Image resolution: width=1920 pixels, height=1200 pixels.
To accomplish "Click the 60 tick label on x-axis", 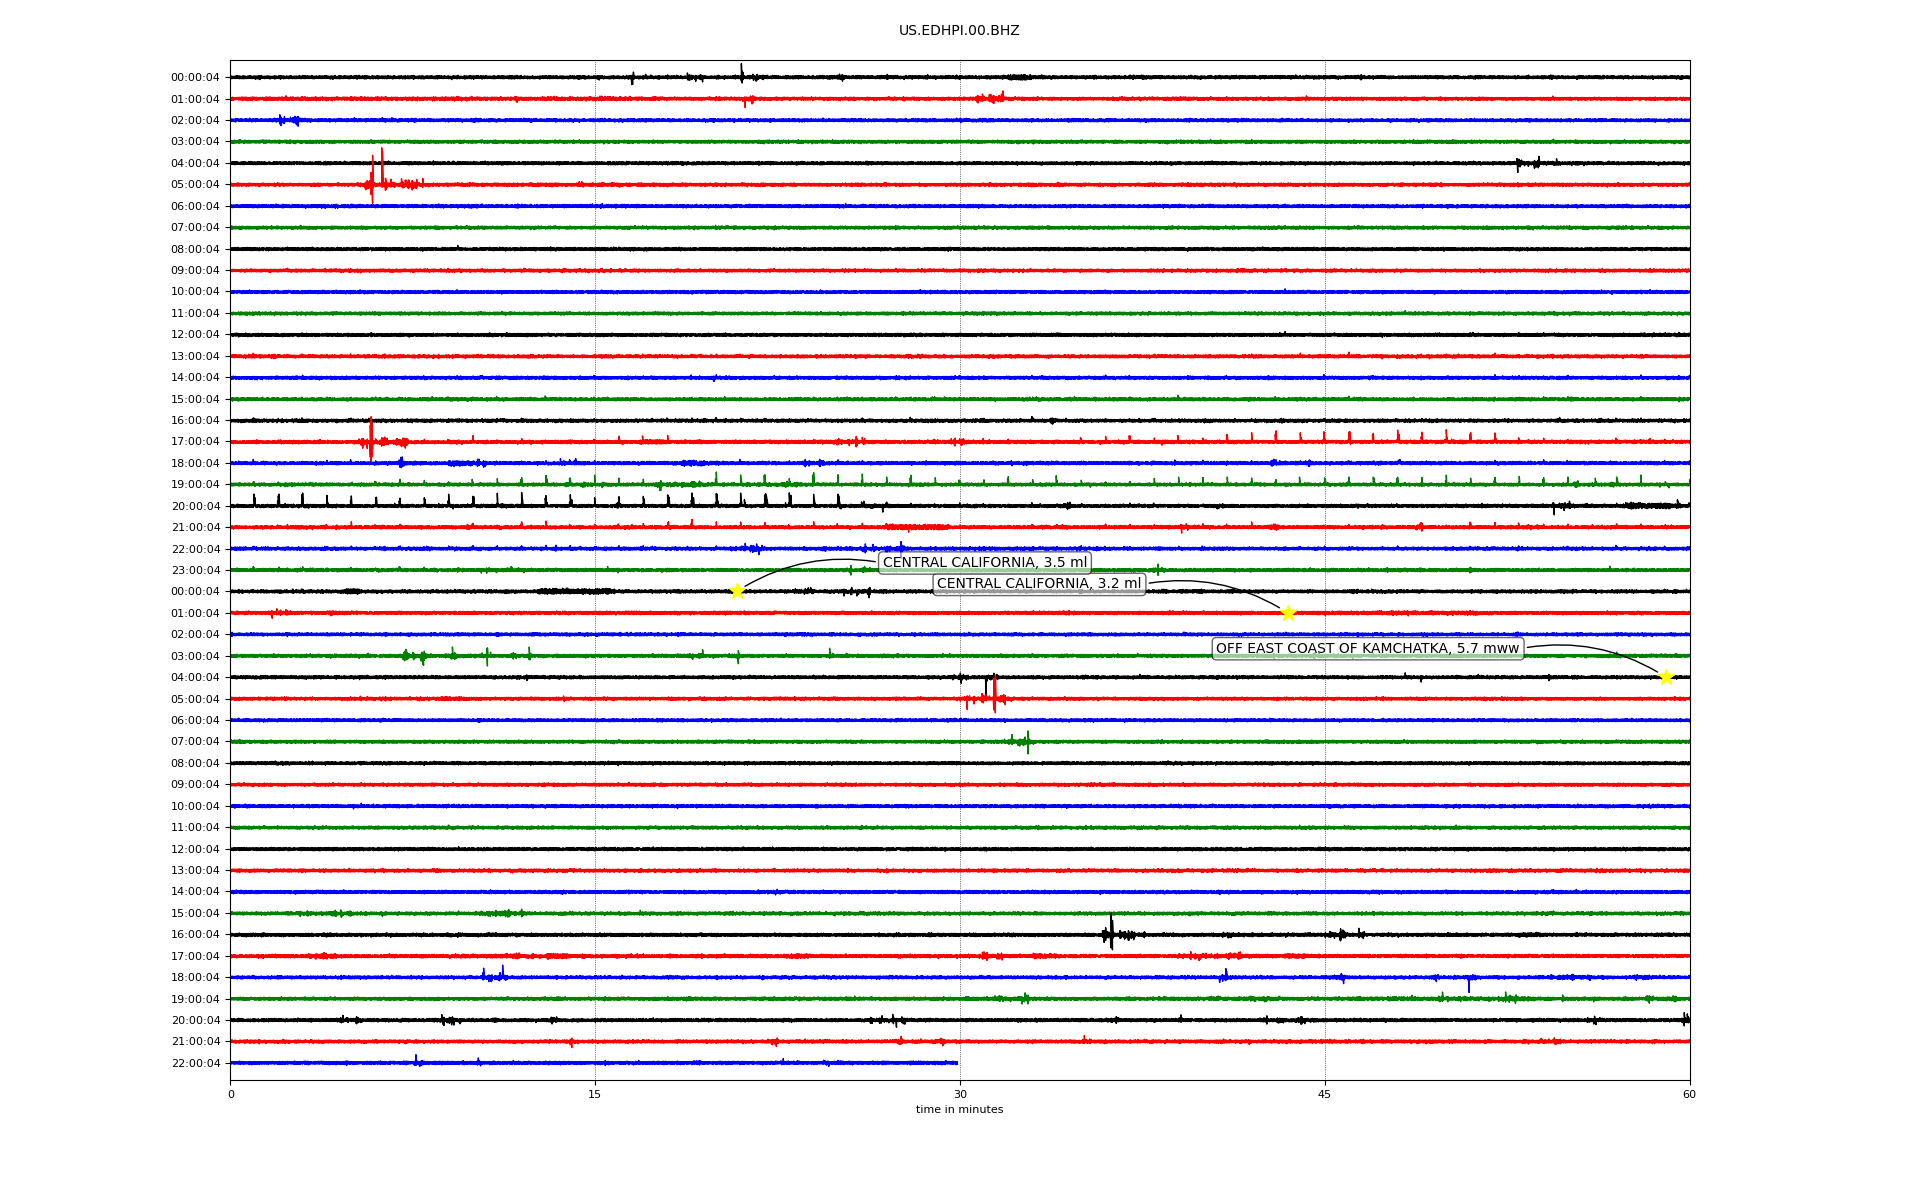I will click(1689, 1094).
